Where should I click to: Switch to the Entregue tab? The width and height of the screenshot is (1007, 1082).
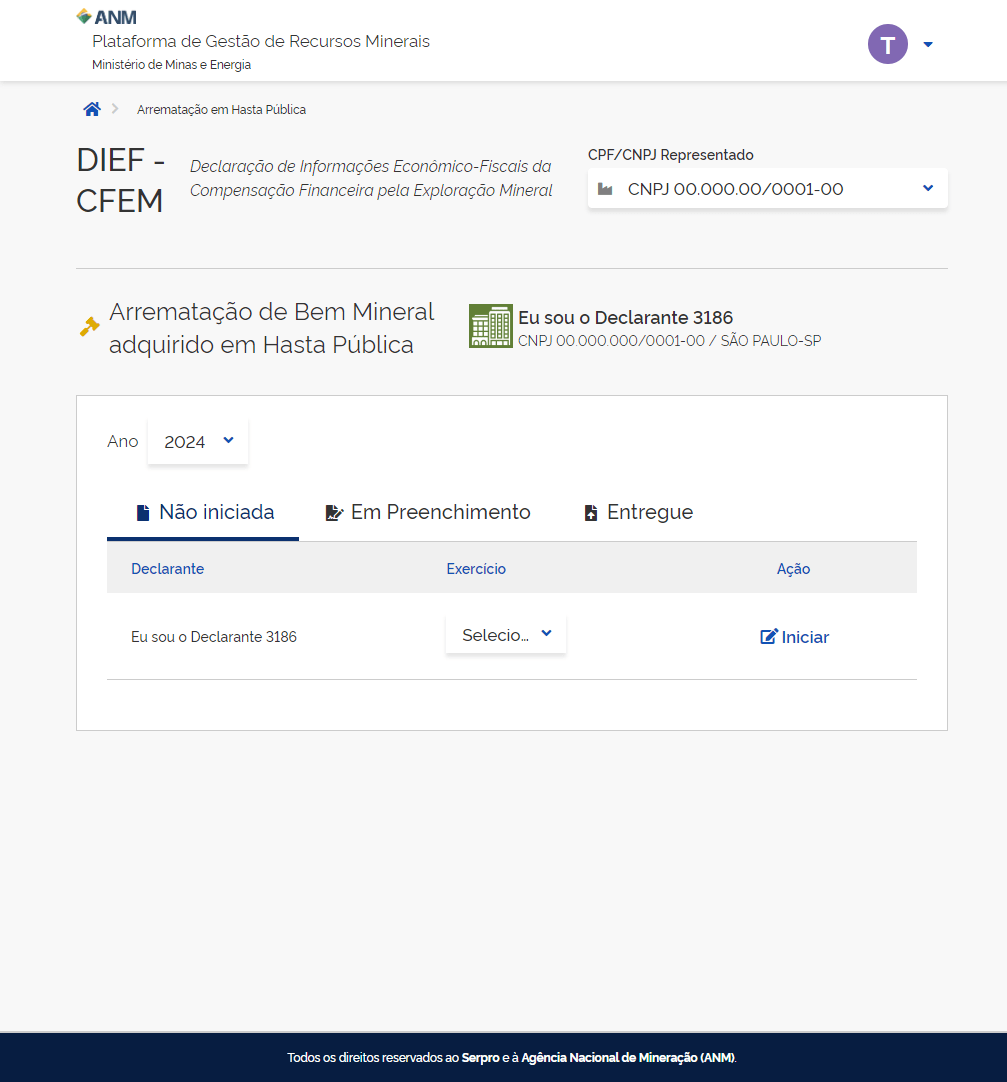pos(638,512)
